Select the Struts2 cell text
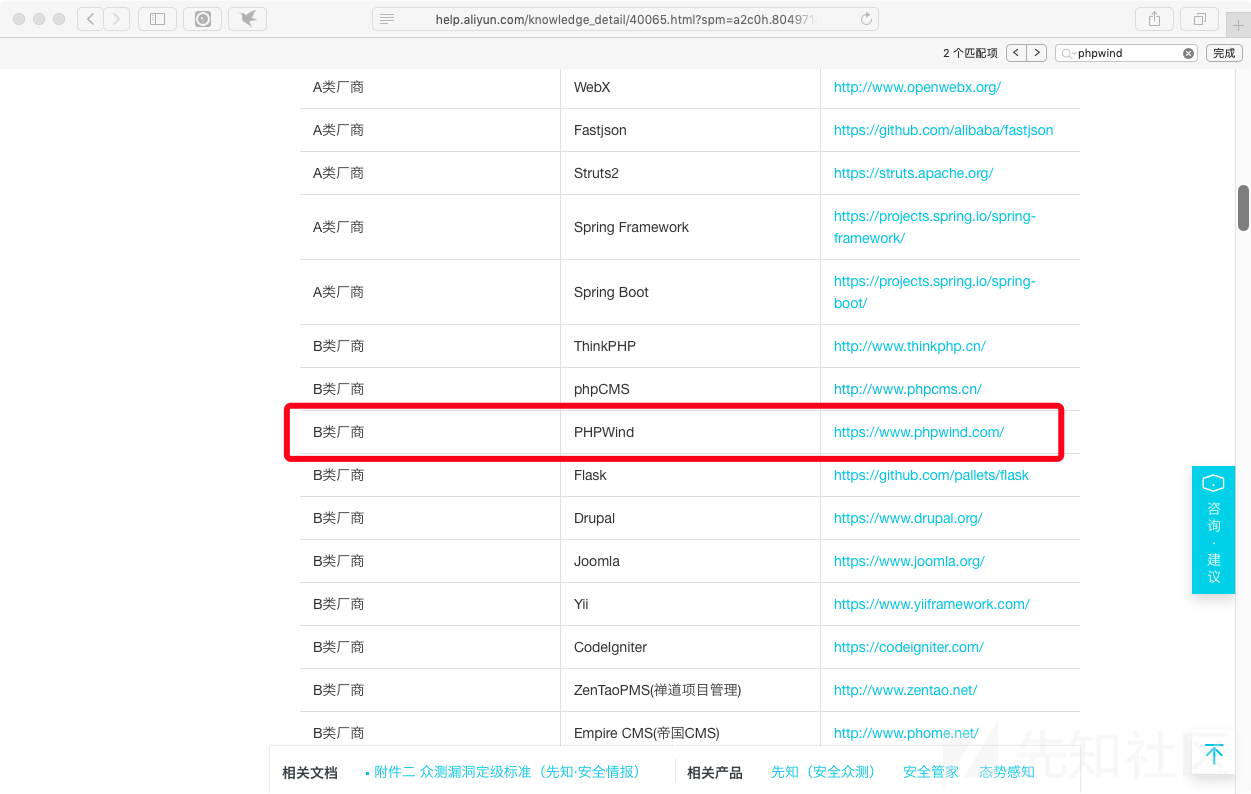1251x794 pixels. coord(596,173)
